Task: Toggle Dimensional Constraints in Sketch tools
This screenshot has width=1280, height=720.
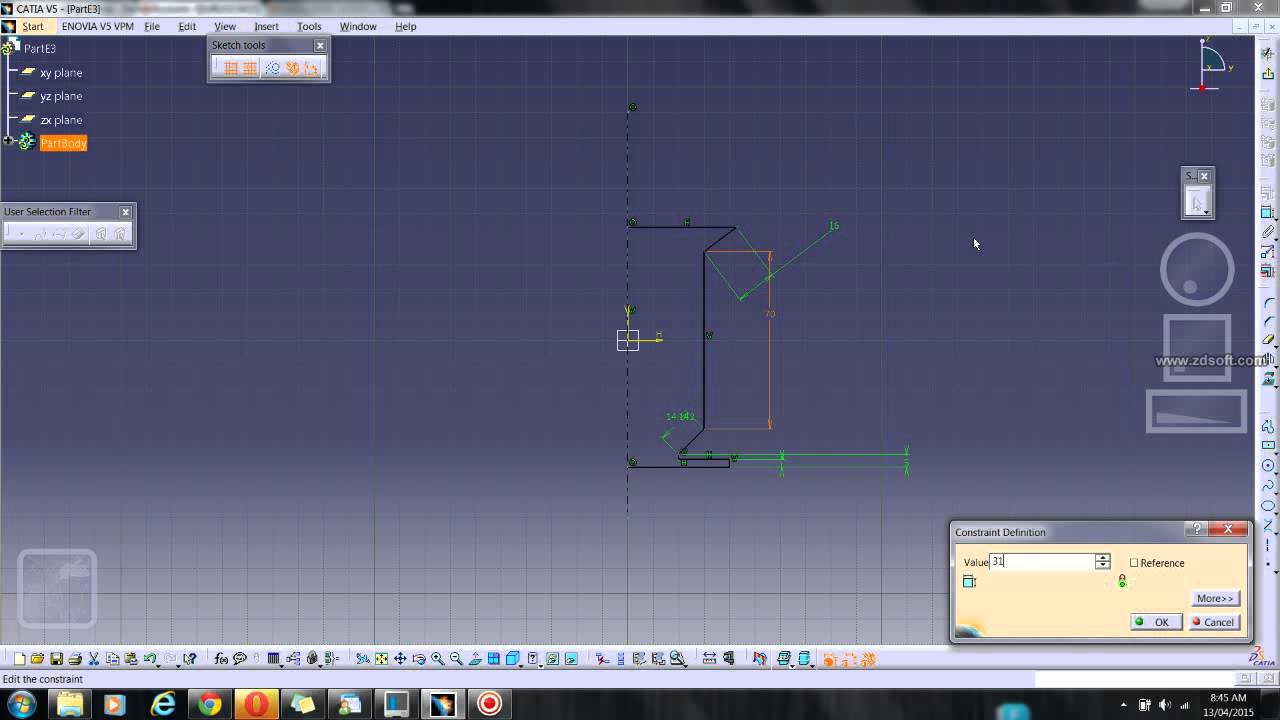Action: (311, 68)
